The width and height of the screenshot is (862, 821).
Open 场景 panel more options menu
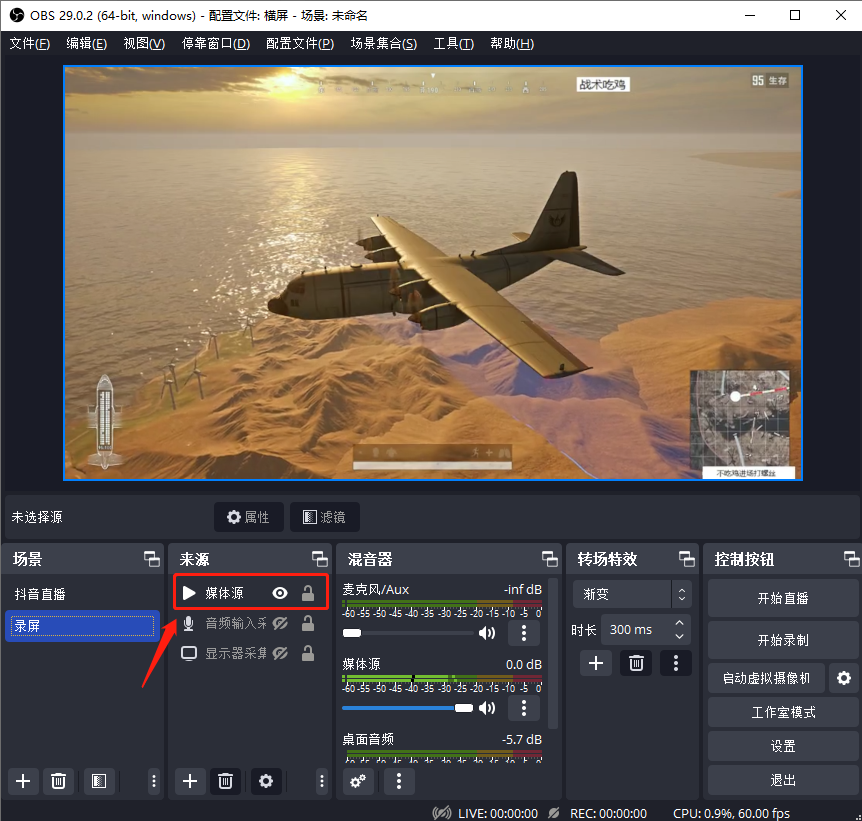[x=153, y=781]
